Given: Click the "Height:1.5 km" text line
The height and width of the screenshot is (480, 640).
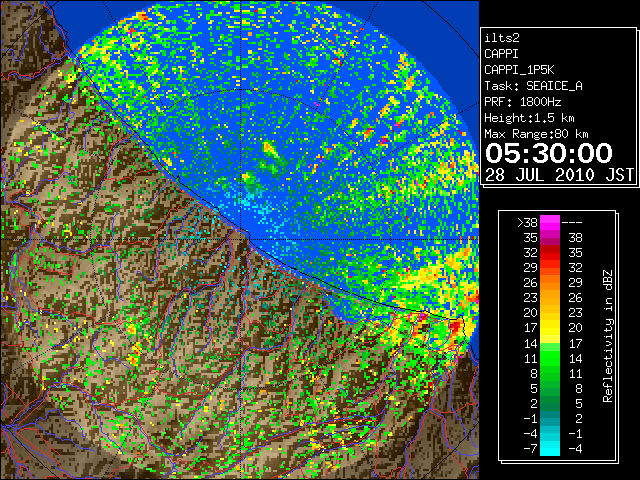Looking at the screenshot, I should pos(529,118).
